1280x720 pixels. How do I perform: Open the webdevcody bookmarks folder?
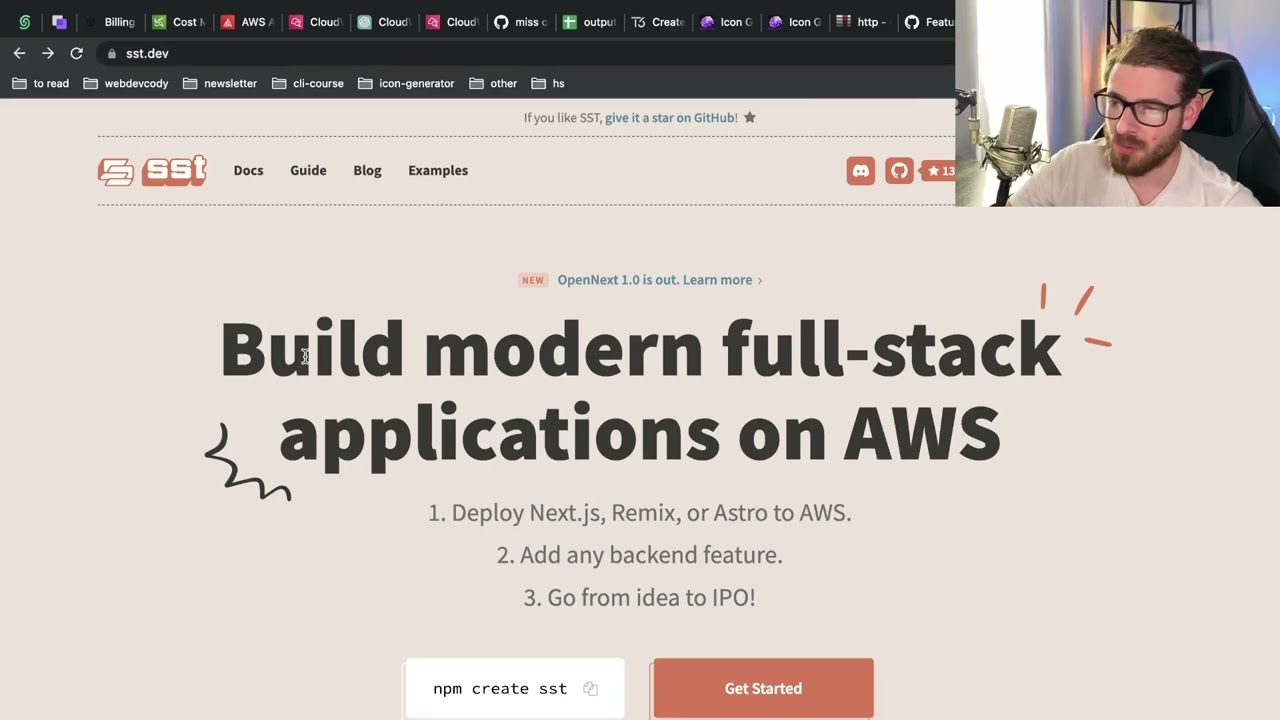pyautogui.click(x=126, y=83)
